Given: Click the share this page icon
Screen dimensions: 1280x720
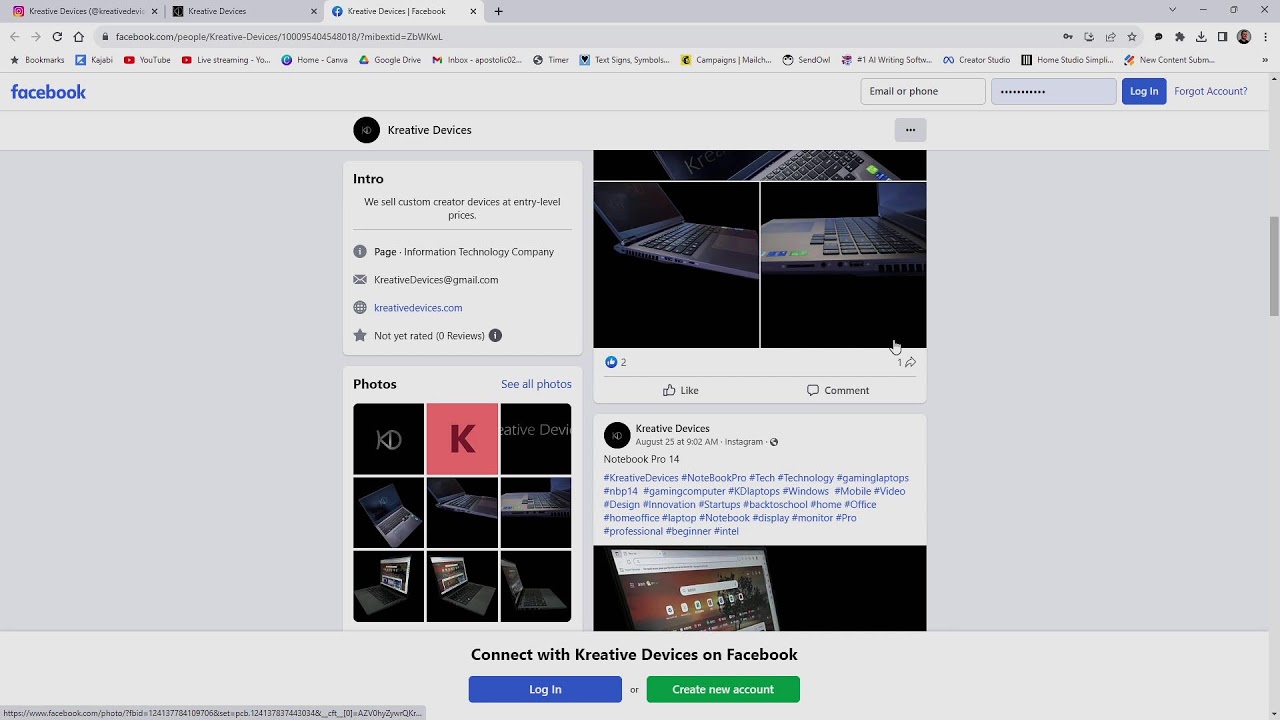Looking at the screenshot, I should click(1110, 37).
